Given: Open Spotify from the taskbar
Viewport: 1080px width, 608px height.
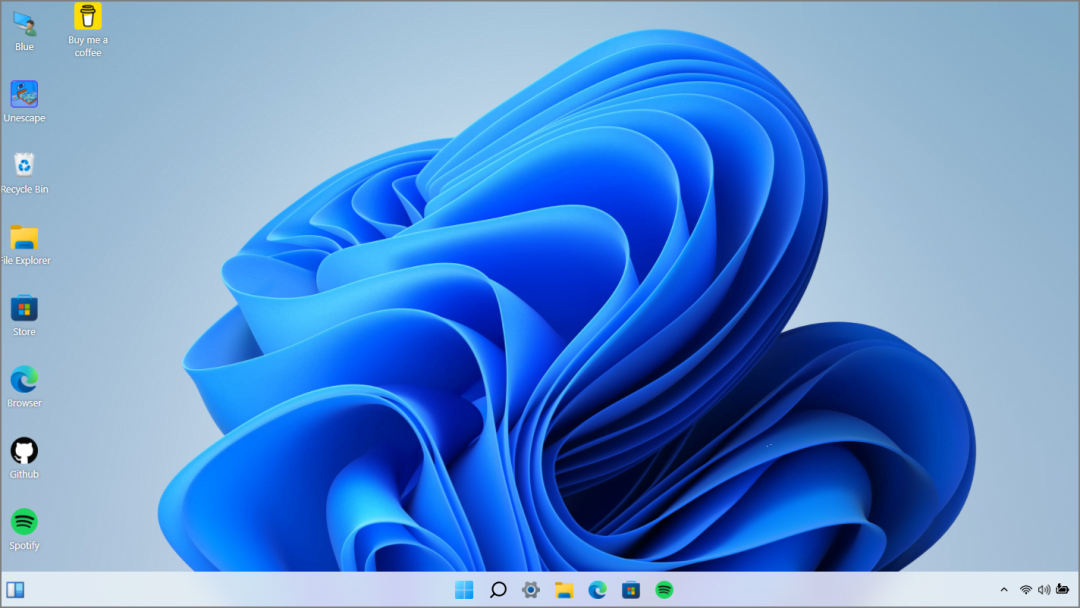Looking at the screenshot, I should [x=664, y=590].
